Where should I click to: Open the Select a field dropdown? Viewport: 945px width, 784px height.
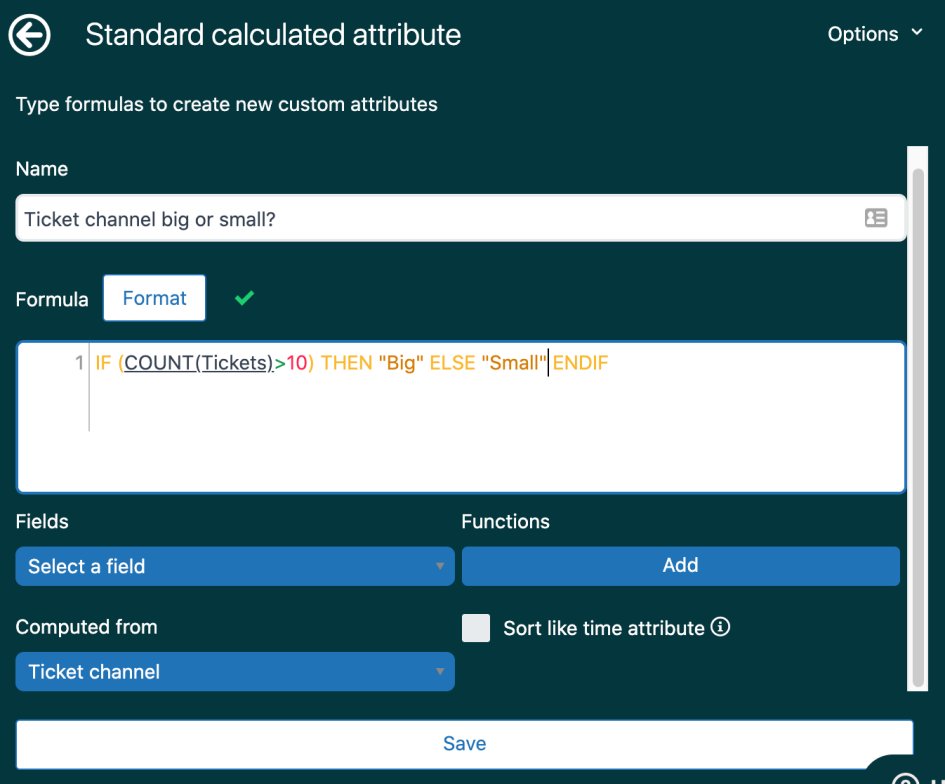235,566
